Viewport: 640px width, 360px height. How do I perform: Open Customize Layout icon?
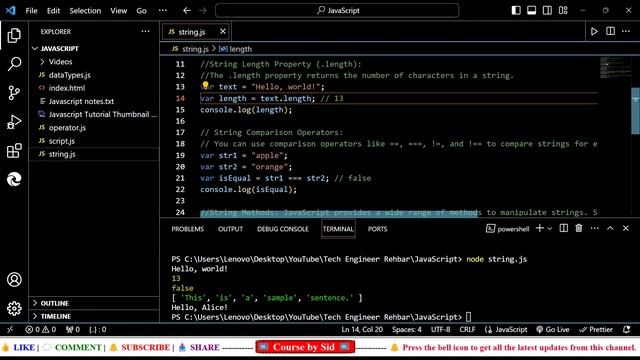click(x=563, y=11)
